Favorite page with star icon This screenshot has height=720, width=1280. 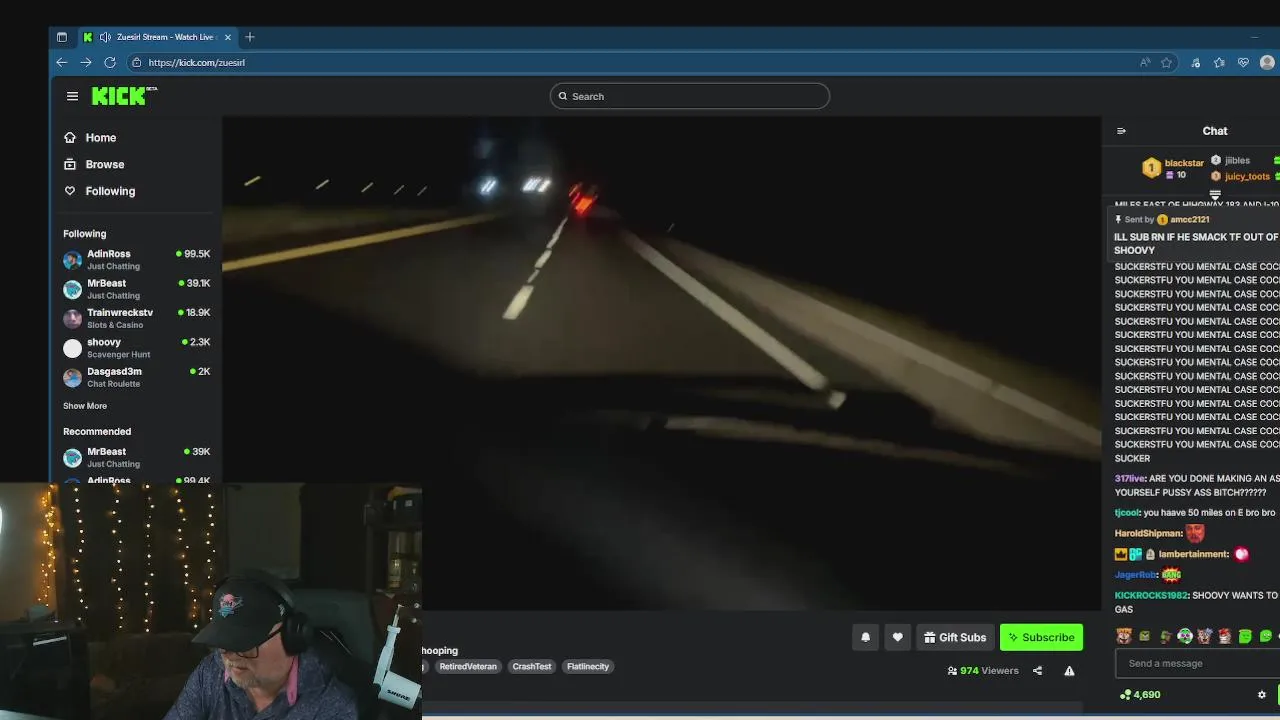pyautogui.click(x=1166, y=62)
